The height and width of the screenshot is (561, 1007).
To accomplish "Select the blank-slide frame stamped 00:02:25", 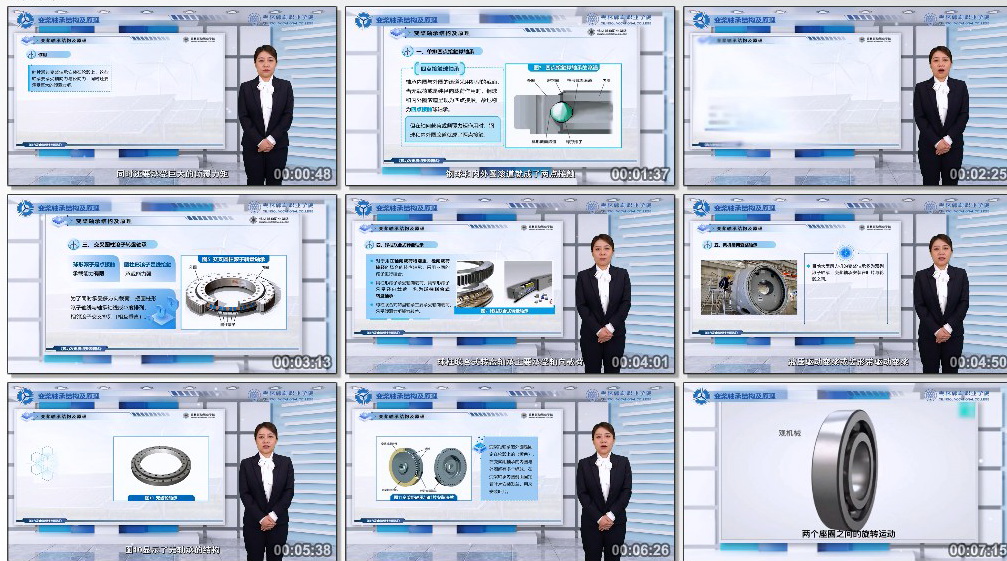I will [x=845, y=96].
